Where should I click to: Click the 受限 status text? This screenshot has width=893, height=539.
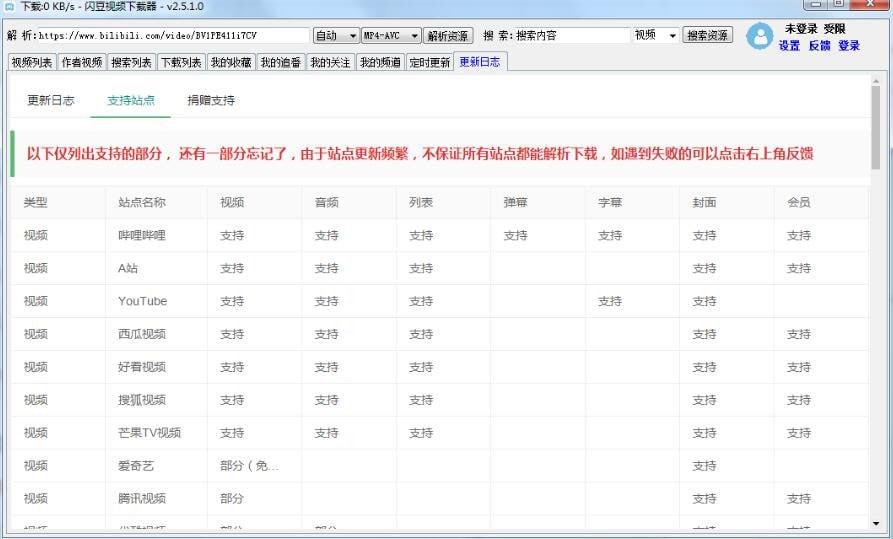coord(834,28)
